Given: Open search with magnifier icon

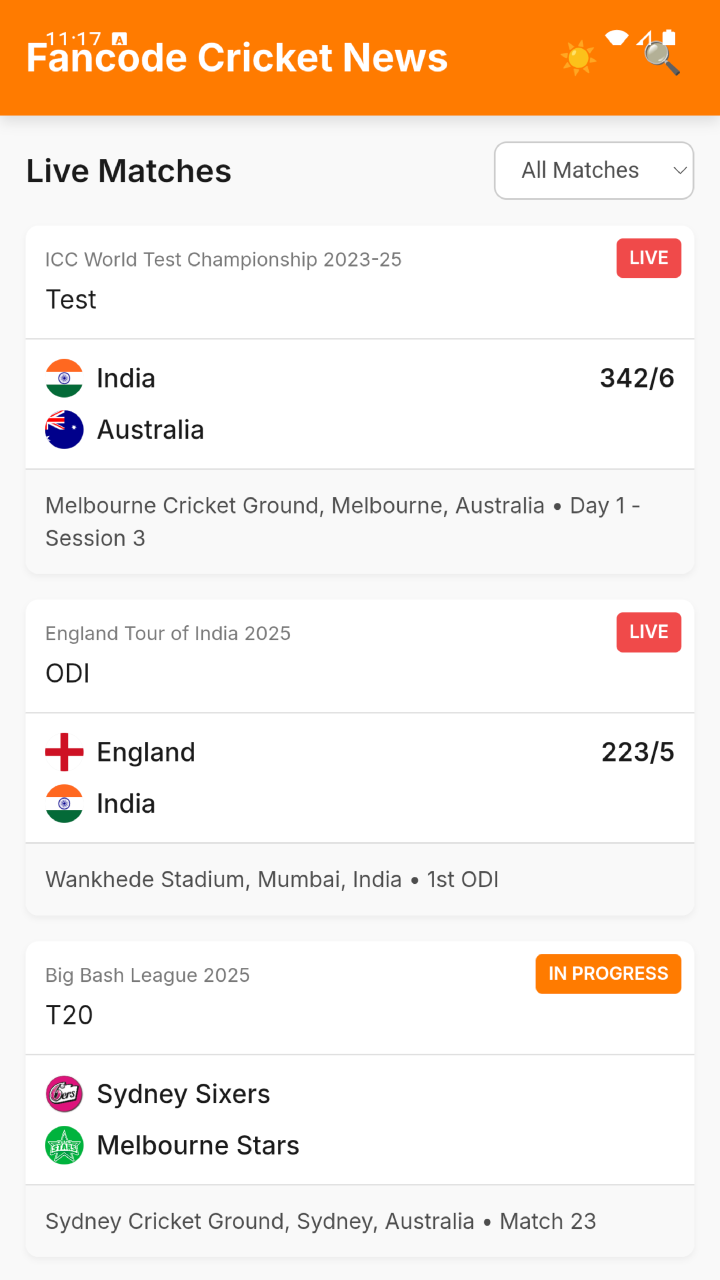Looking at the screenshot, I should pos(661,58).
